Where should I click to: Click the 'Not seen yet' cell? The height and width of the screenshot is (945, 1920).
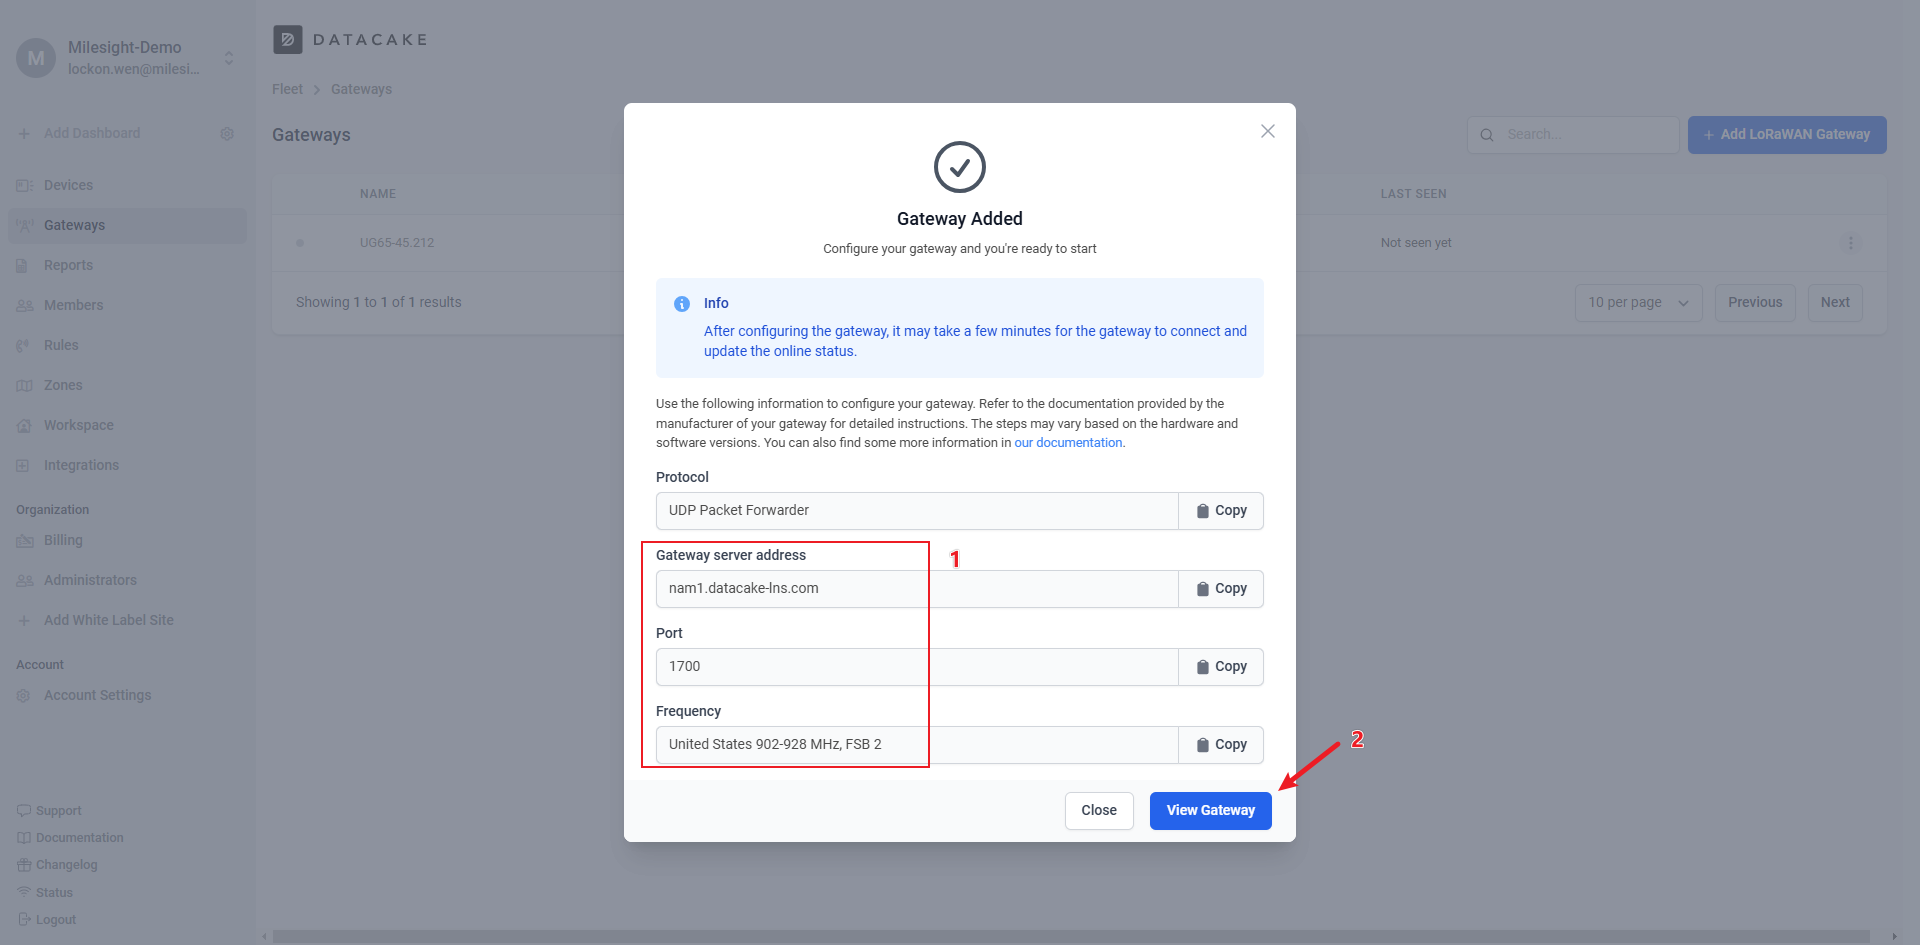point(1415,243)
